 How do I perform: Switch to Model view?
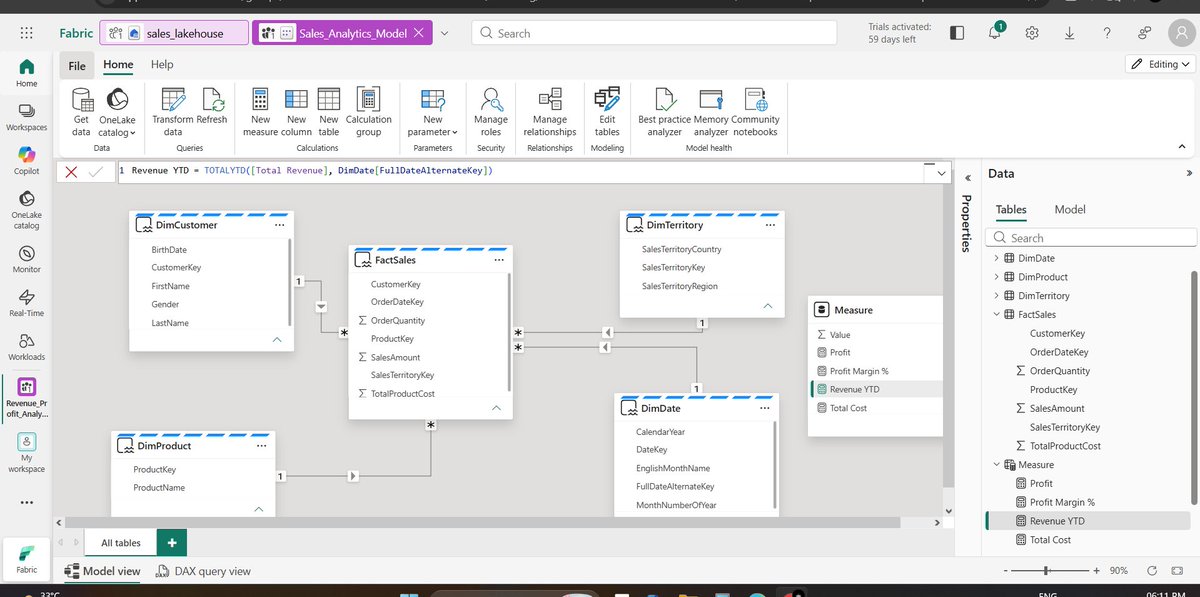(103, 571)
